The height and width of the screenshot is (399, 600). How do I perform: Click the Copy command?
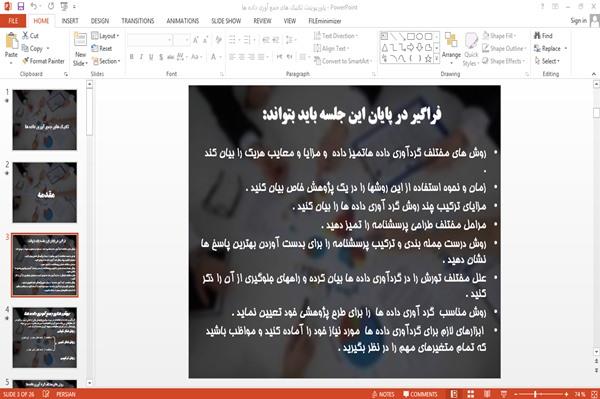32,48
